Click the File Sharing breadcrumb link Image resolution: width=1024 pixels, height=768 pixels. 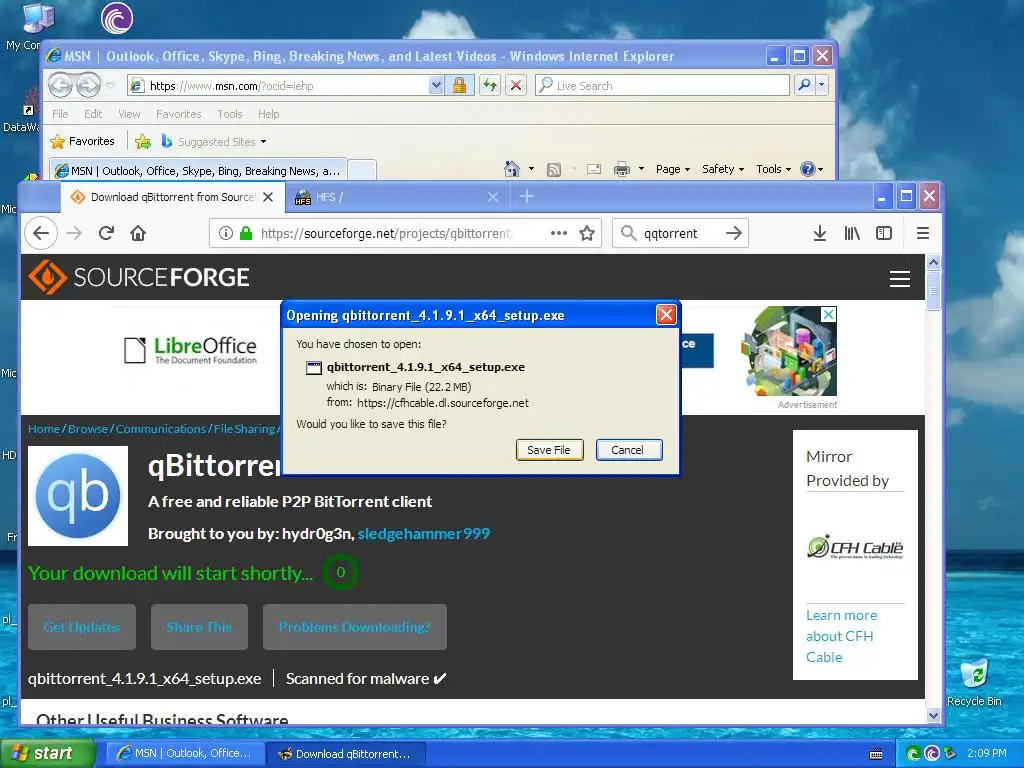(244, 429)
